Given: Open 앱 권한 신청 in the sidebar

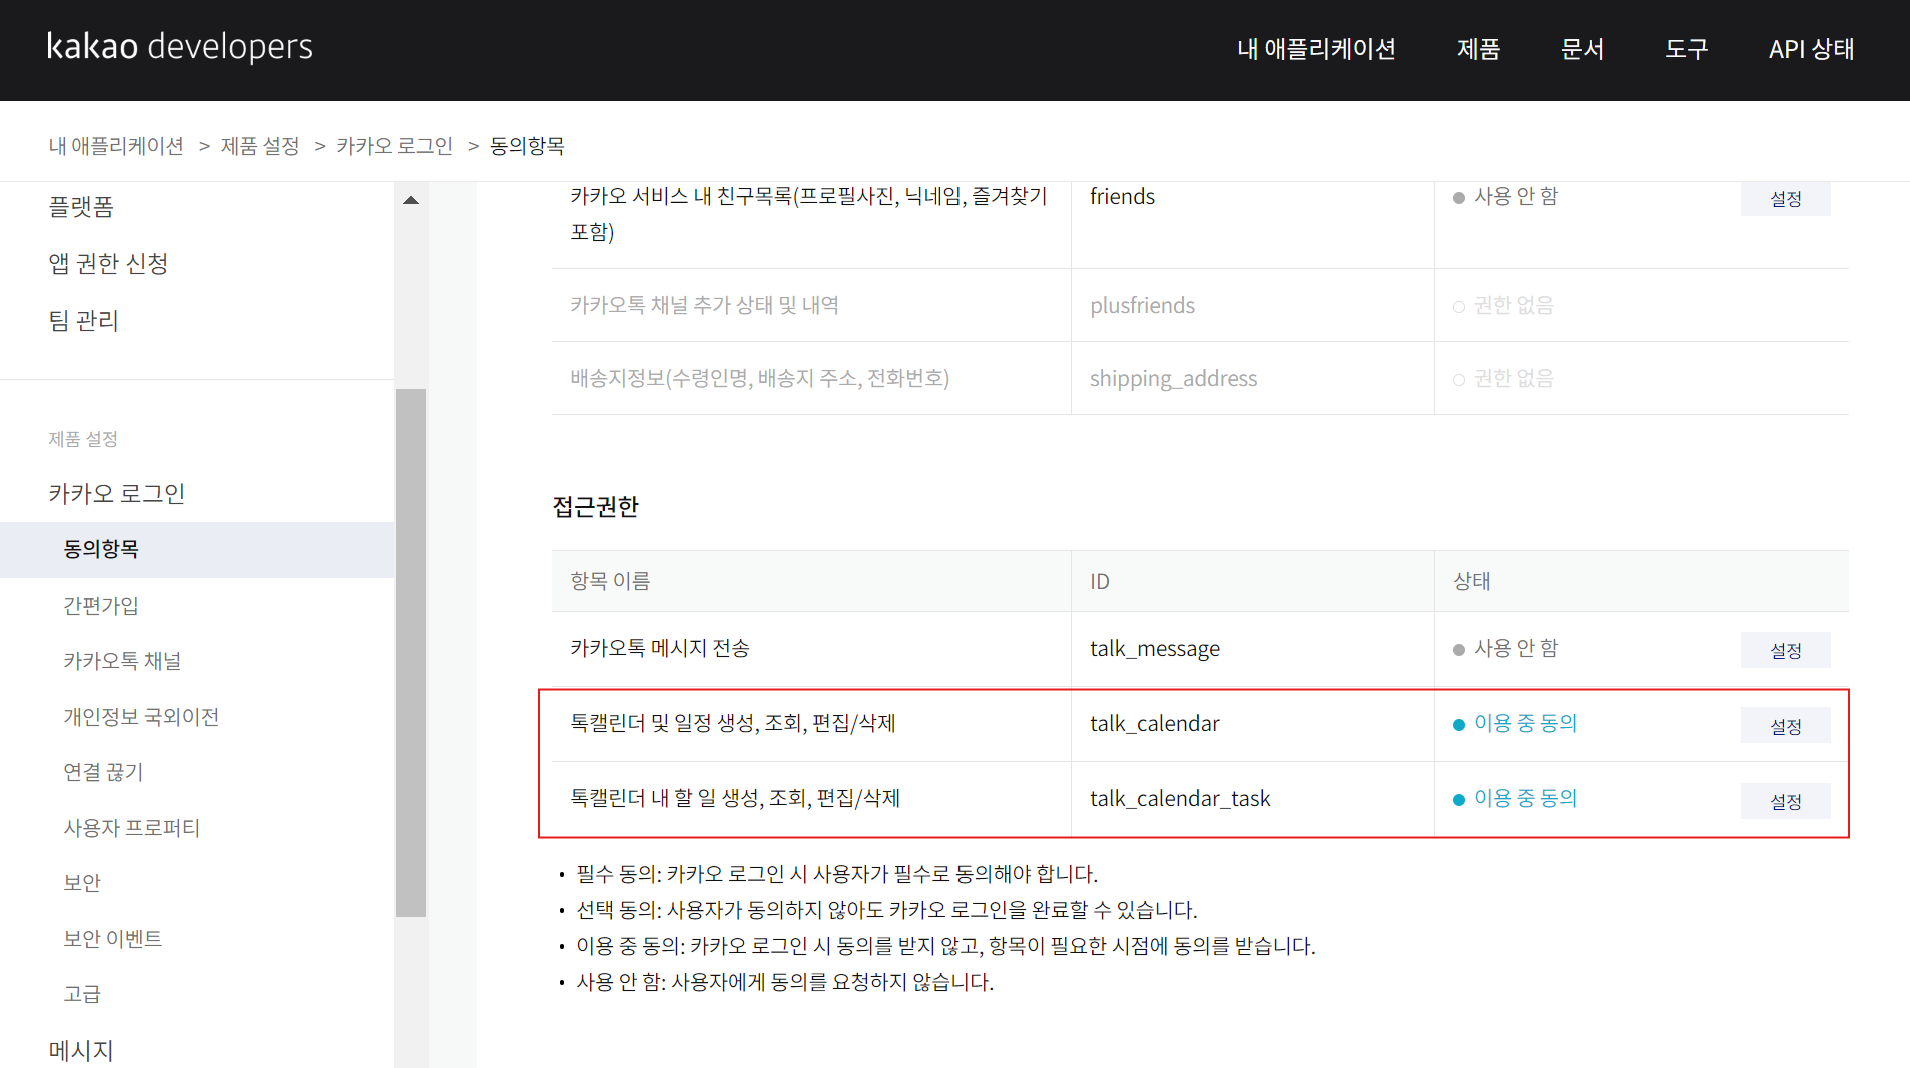Looking at the screenshot, I should pyautogui.click(x=108, y=263).
